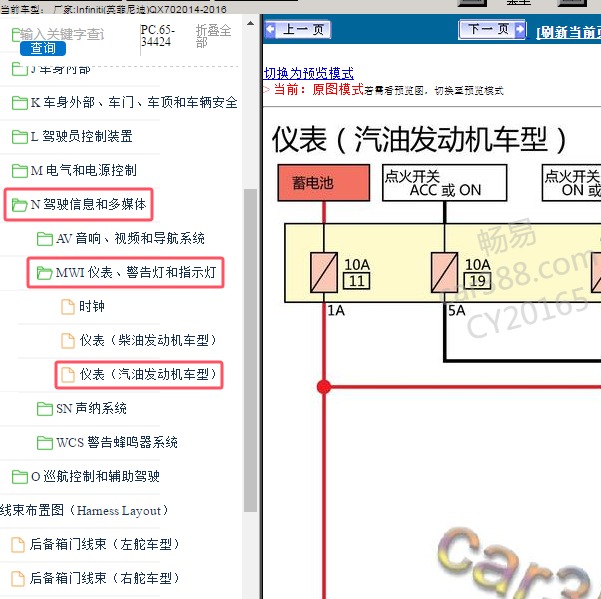Click the 5A connector label

(x=456, y=310)
